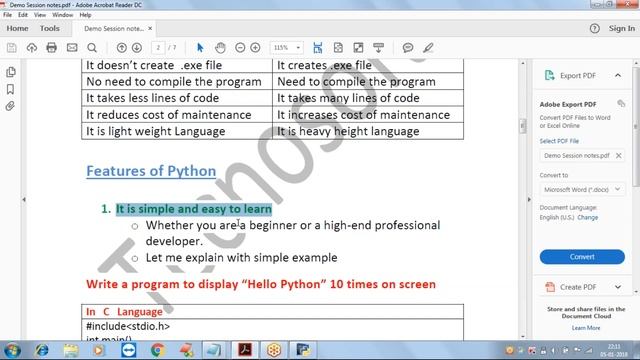The image size is (640, 360).
Task: Click the document vertical scrollbar thumb
Action: (523, 126)
